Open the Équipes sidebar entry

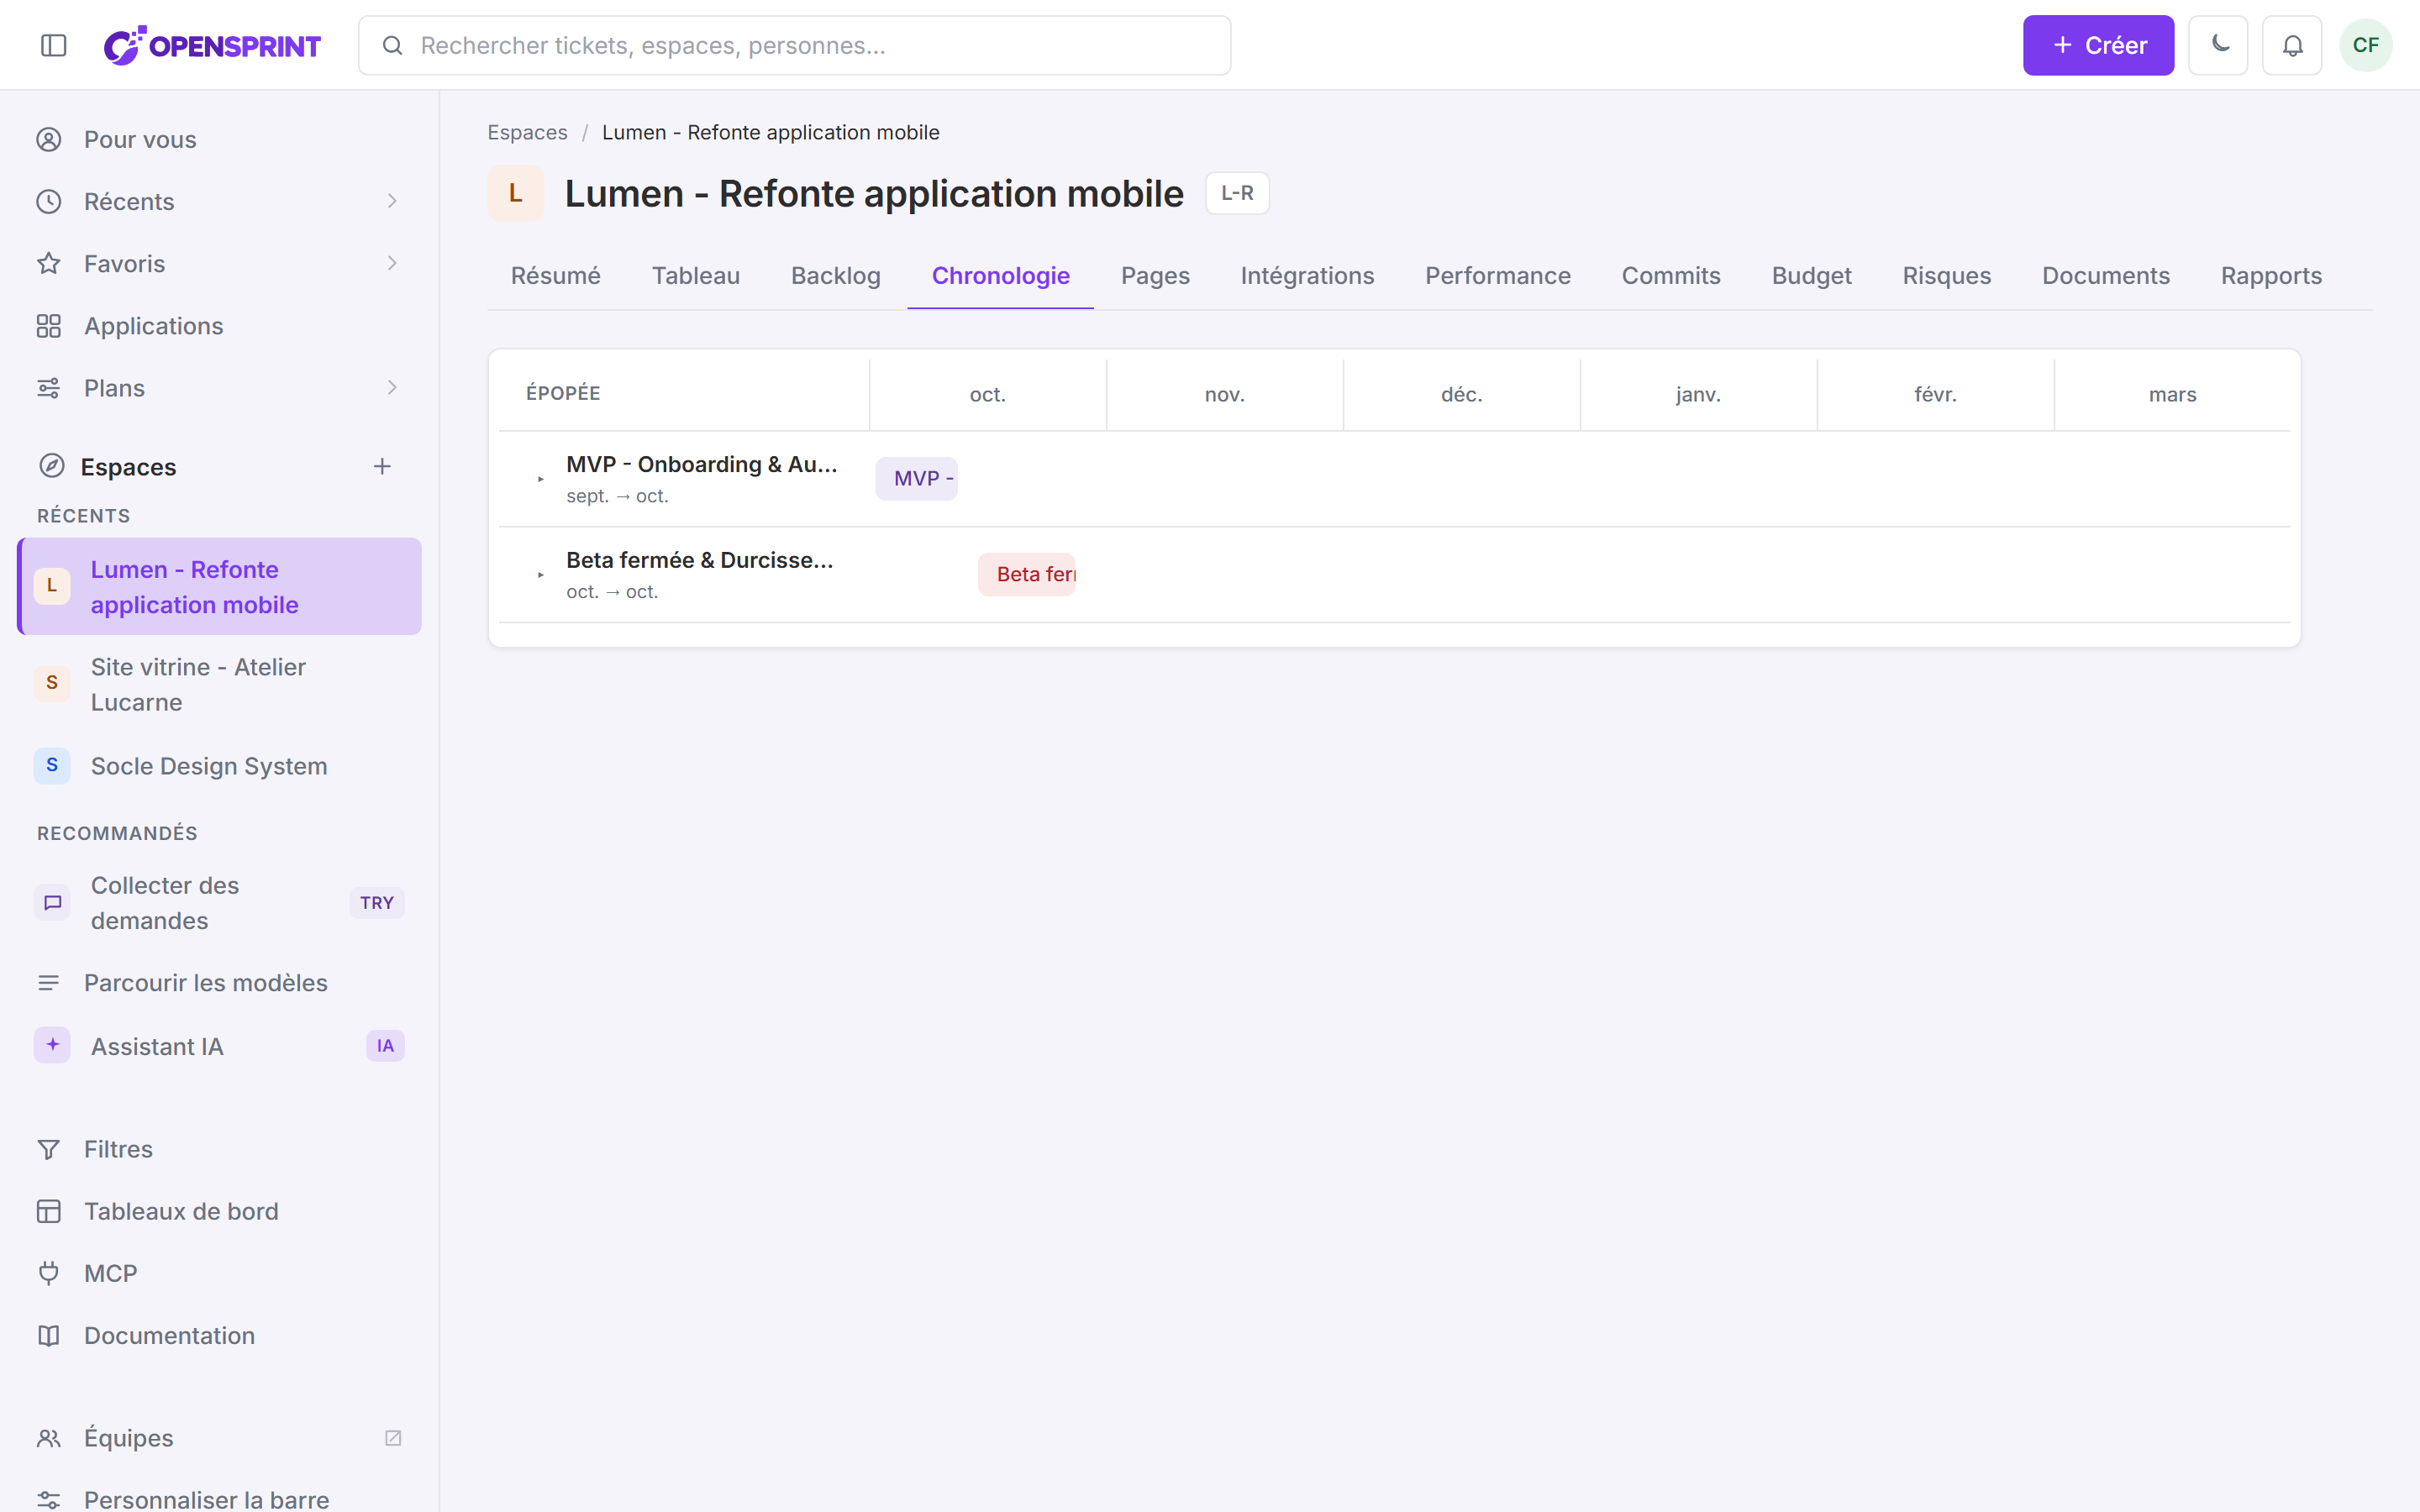pos(219,1438)
